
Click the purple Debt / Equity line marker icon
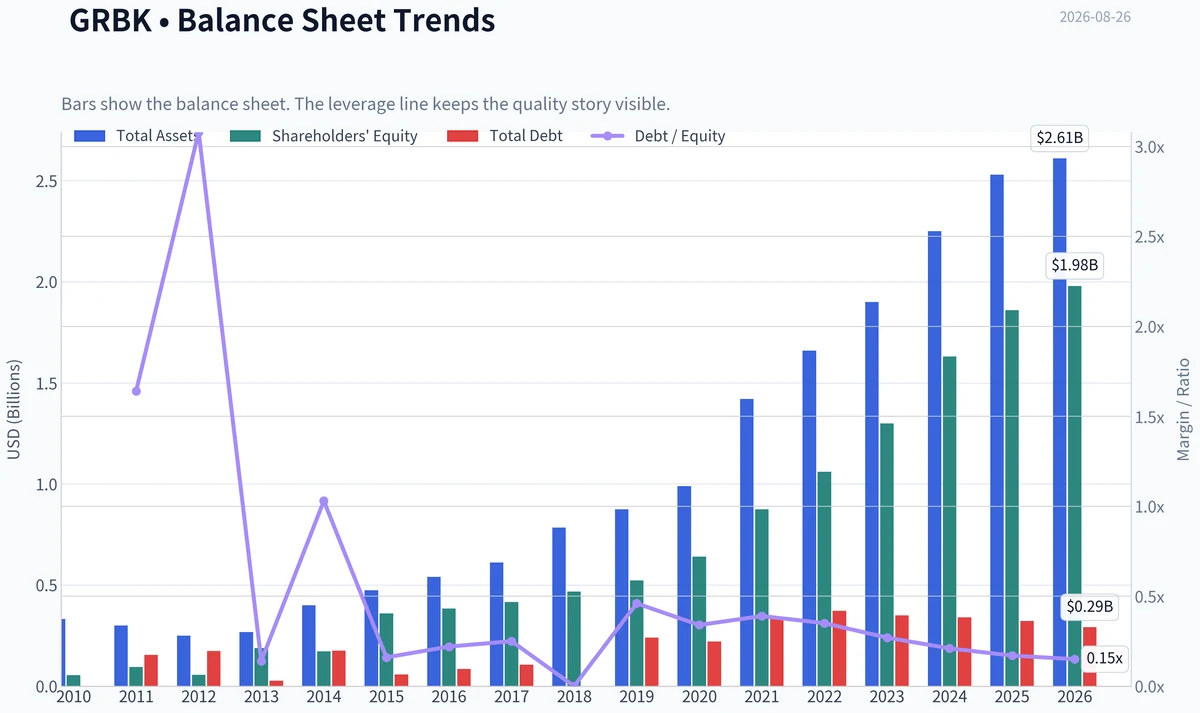(x=608, y=136)
